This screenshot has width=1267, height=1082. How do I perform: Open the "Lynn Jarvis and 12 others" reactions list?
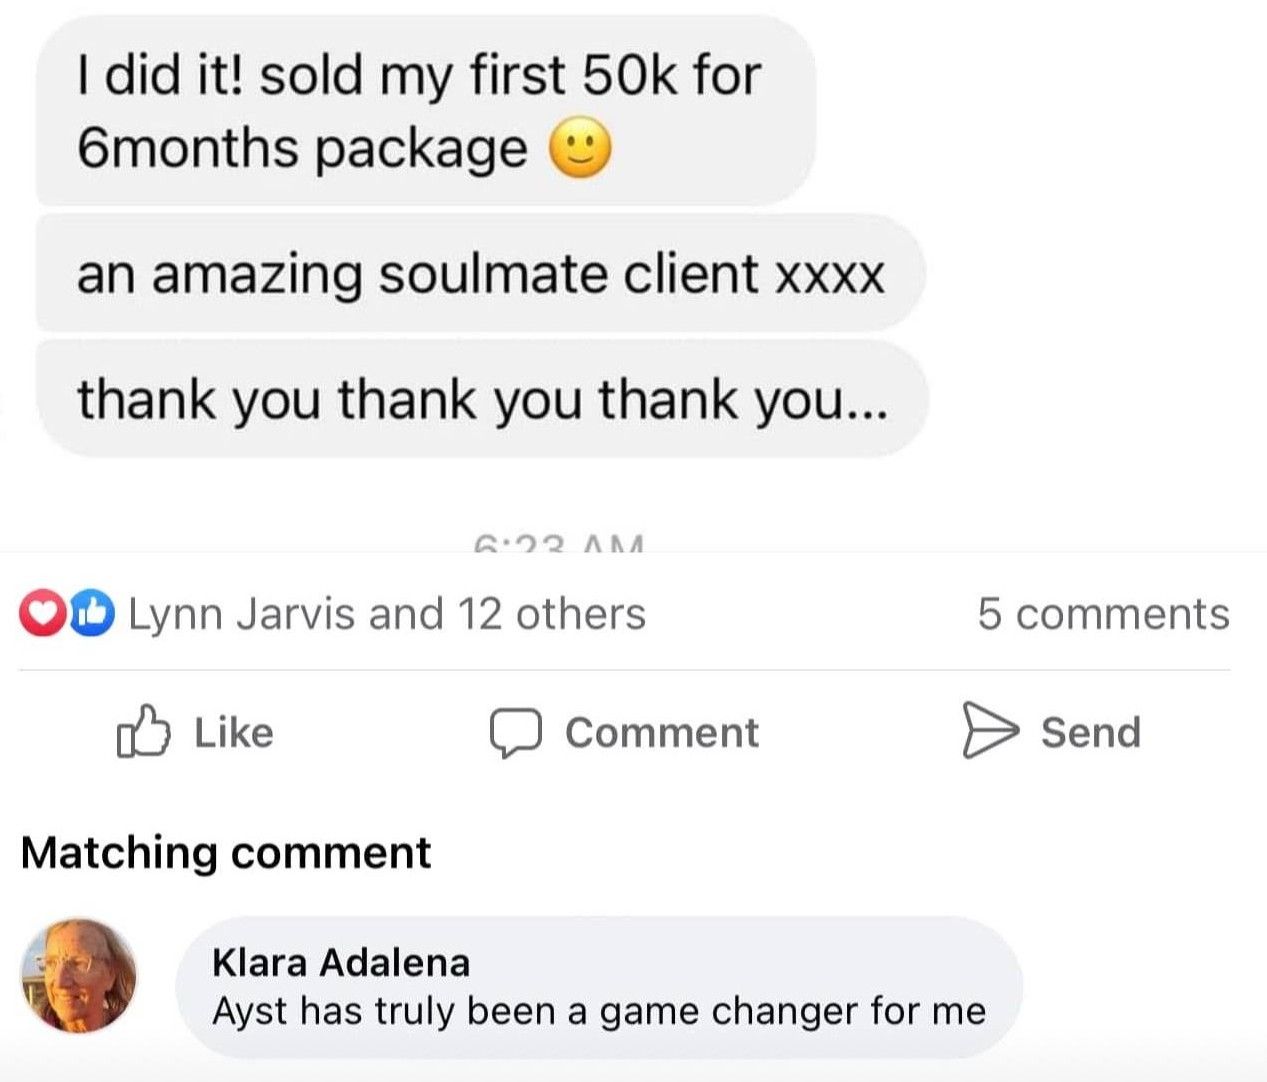pyautogui.click(x=387, y=614)
